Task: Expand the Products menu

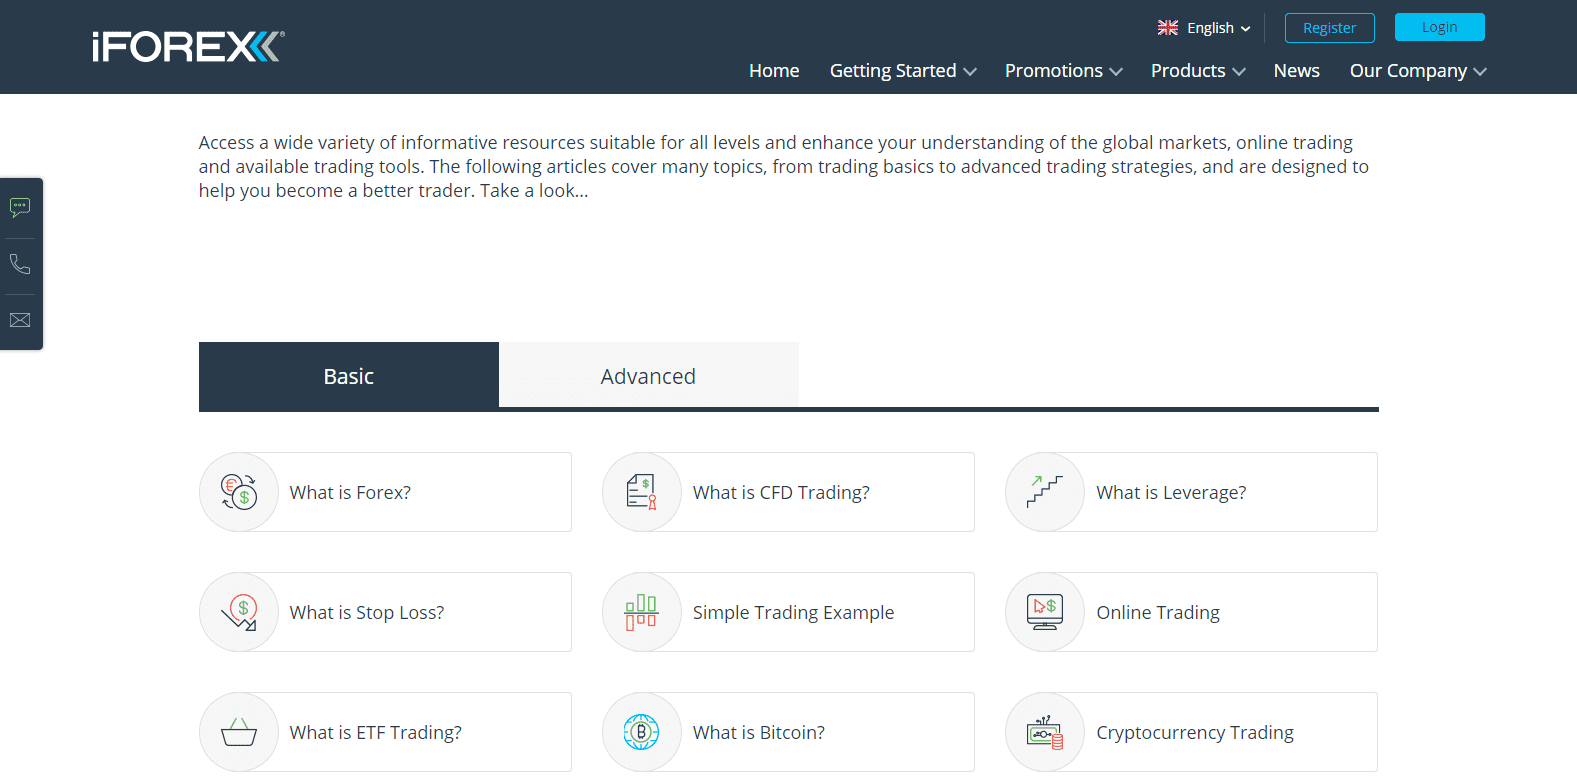Action: 1198,71
